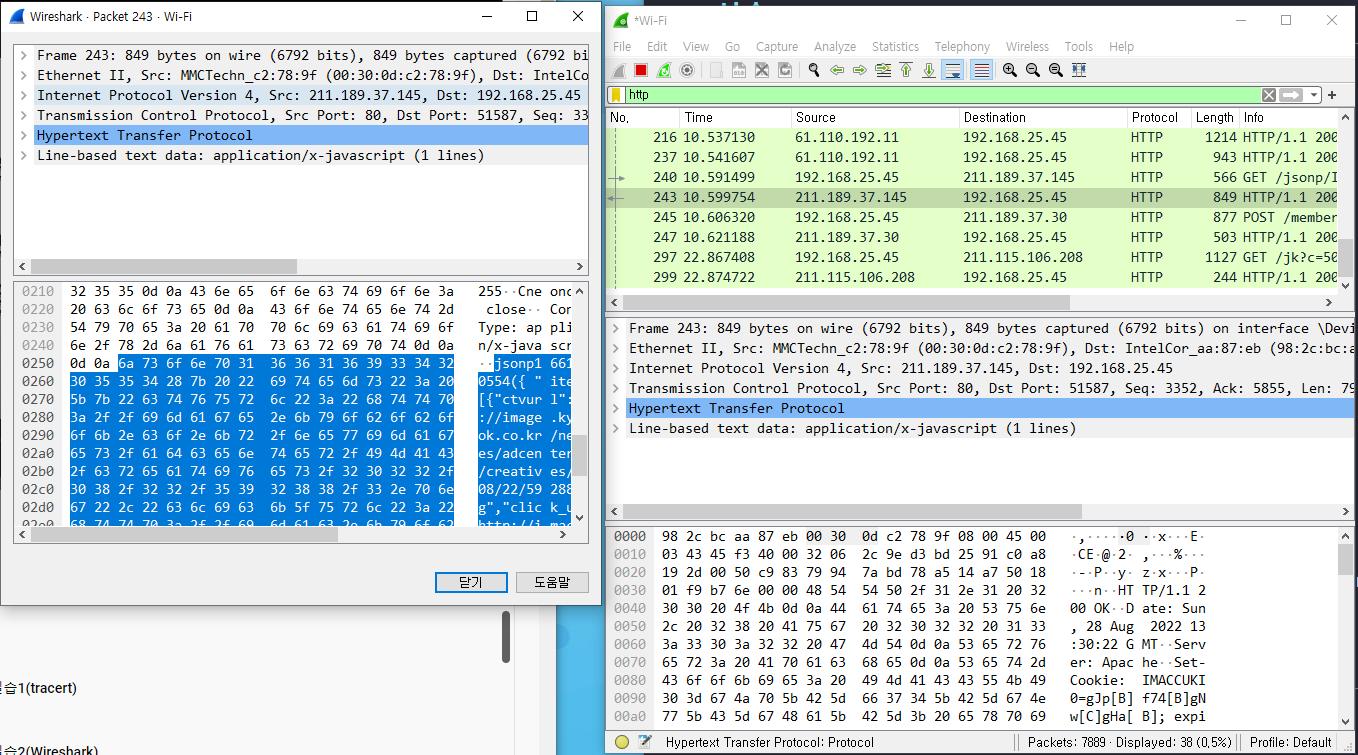Screen dimensions: 1358x755
Task: Select packet 245 POST /member row
Action: (x=973, y=217)
